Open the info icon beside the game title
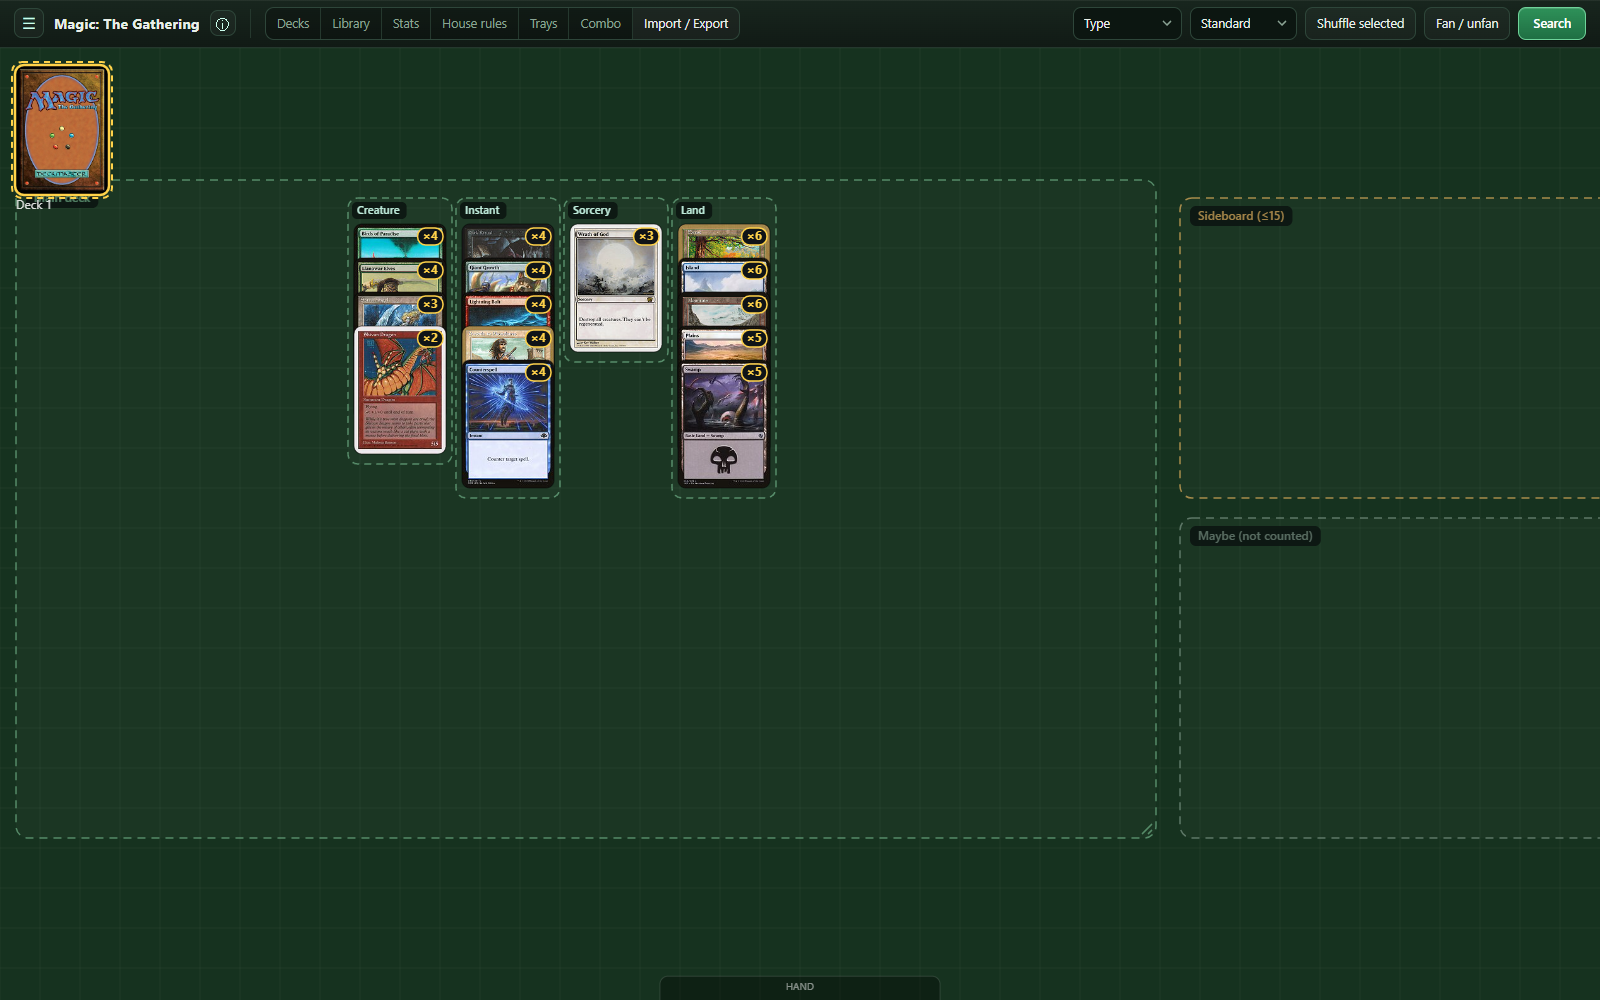Viewport: 1600px width, 1000px height. click(223, 24)
